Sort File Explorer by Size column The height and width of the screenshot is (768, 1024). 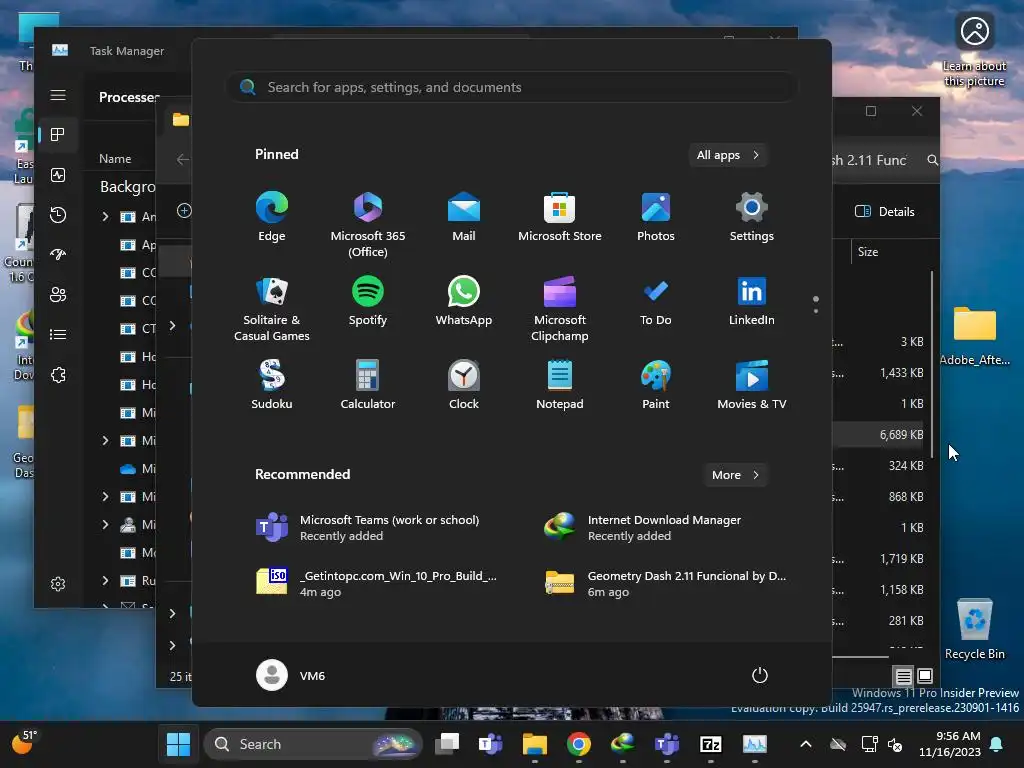pyautogui.click(x=868, y=251)
